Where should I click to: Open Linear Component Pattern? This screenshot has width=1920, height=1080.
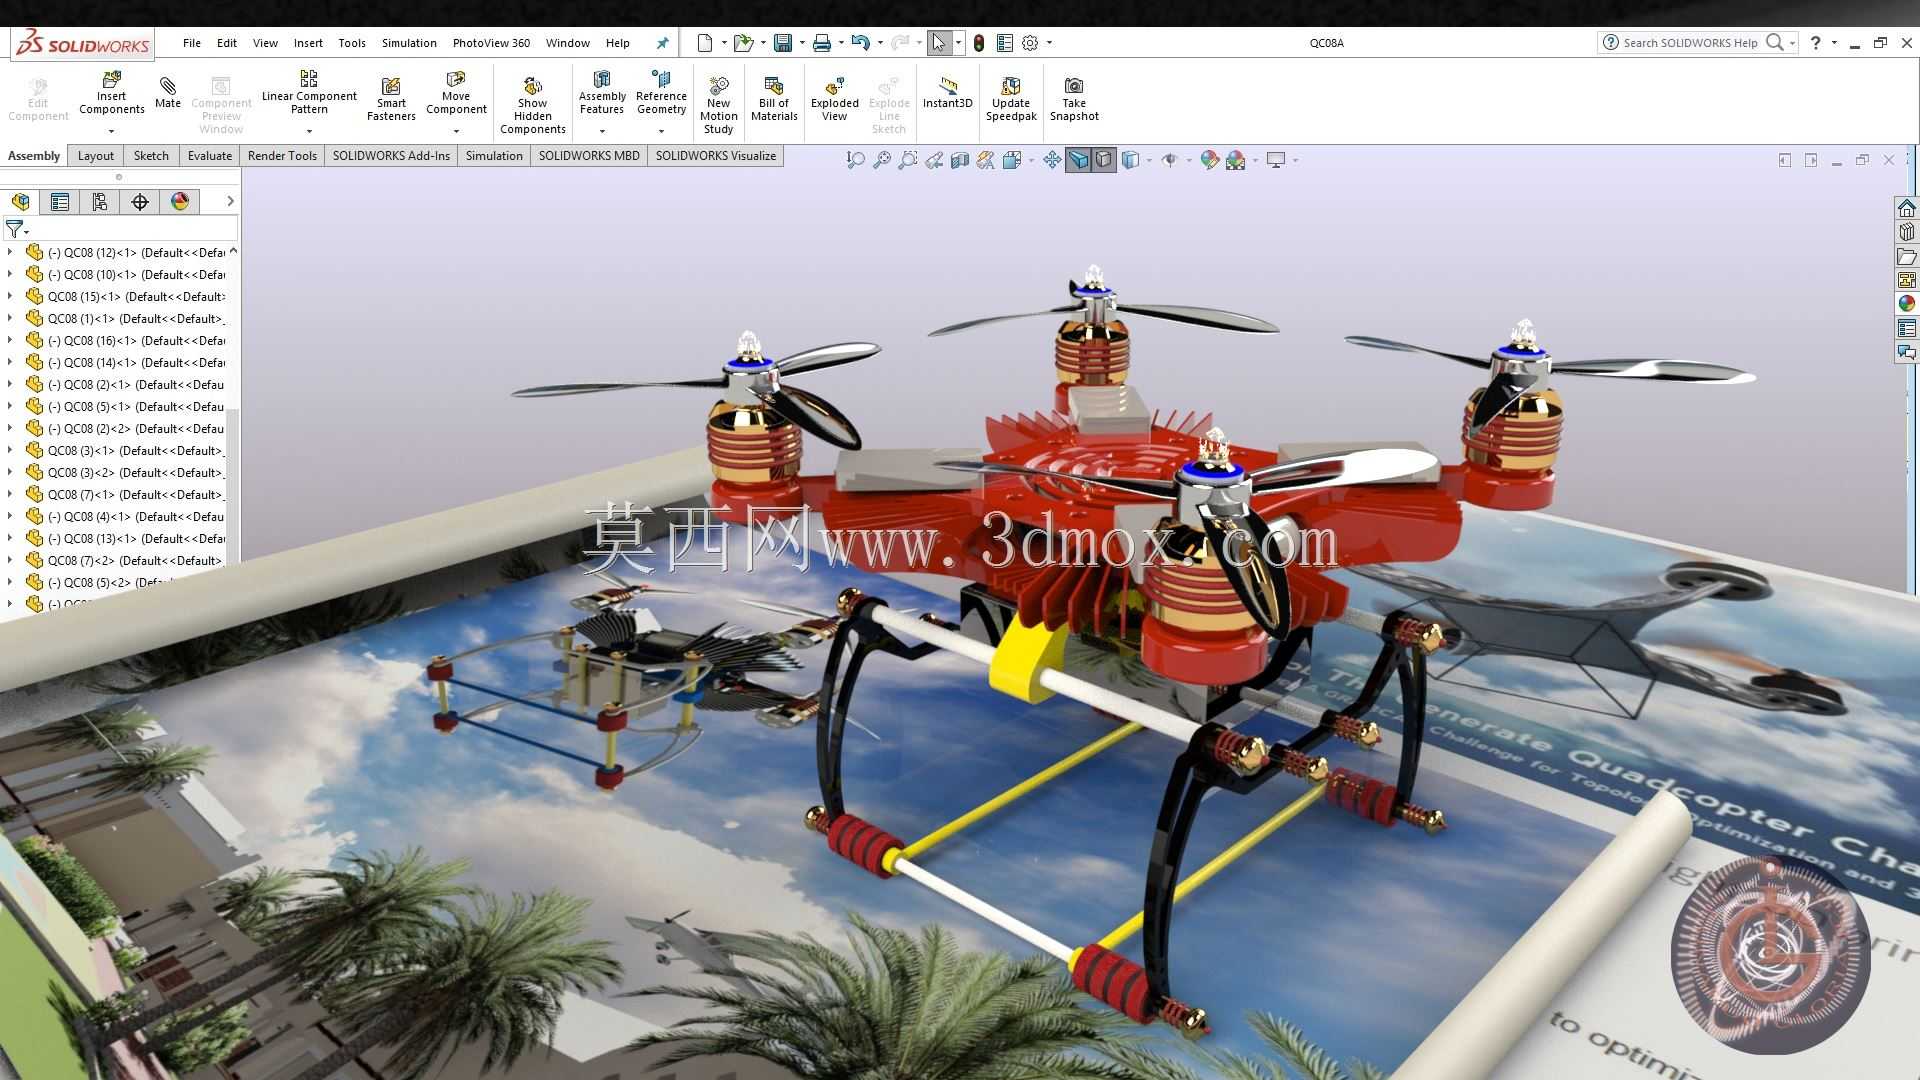tap(309, 93)
